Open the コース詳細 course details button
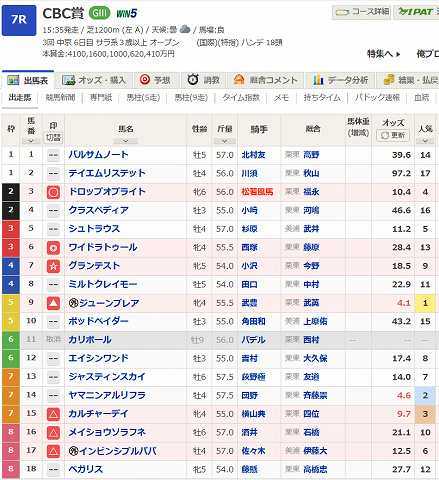This screenshot has width=439, height=480. (x=362, y=12)
